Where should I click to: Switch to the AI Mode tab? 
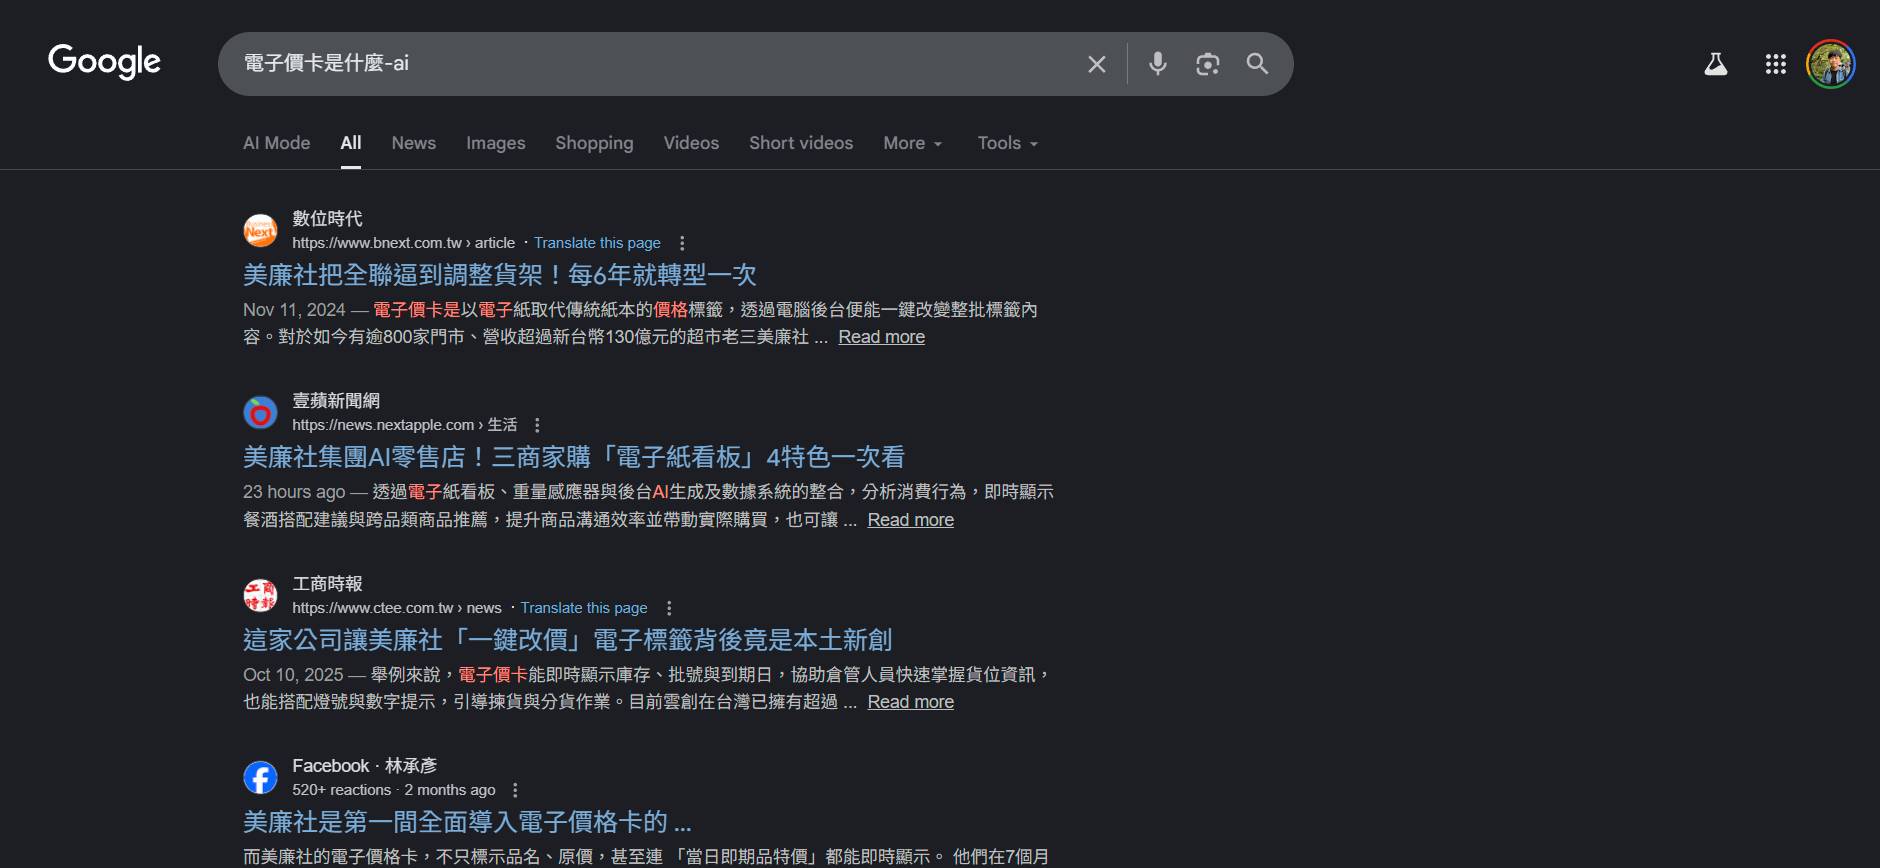[276, 143]
